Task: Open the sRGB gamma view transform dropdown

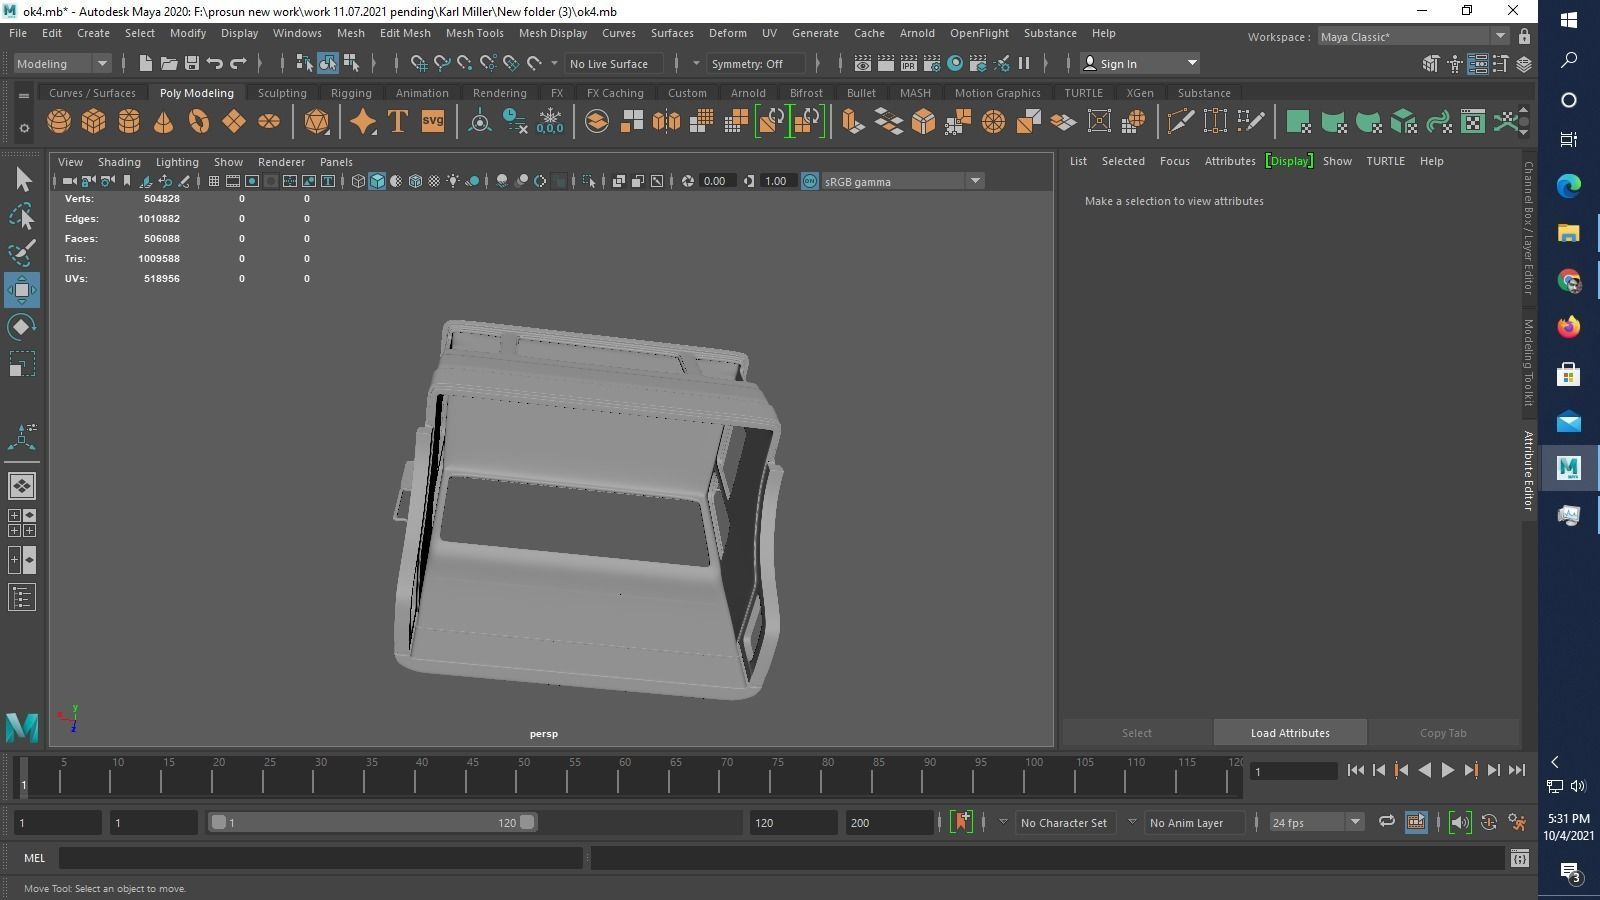Action: [902, 181]
